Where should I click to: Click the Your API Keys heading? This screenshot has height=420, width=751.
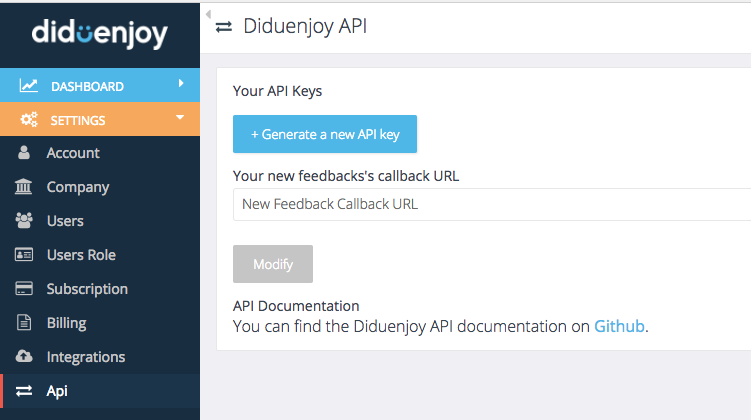click(x=277, y=91)
